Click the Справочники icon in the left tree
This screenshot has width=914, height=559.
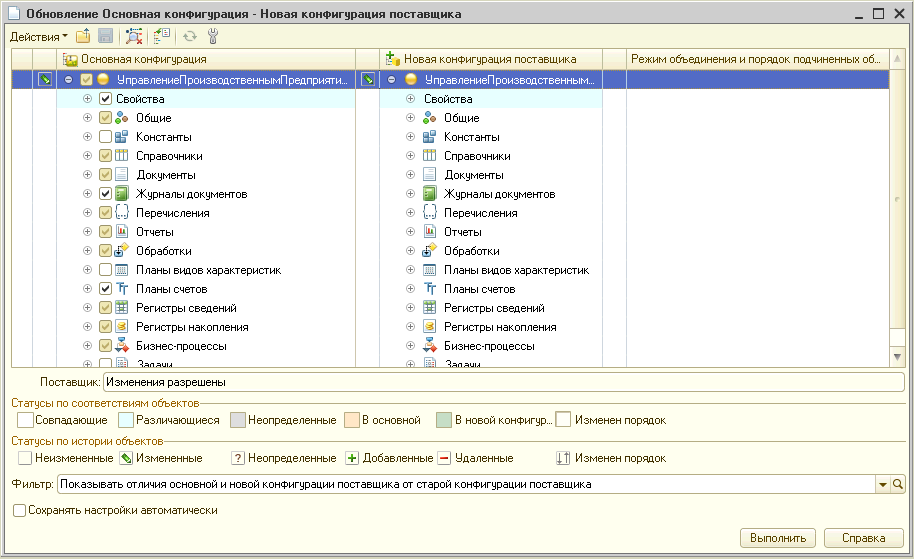(x=121, y=156)
